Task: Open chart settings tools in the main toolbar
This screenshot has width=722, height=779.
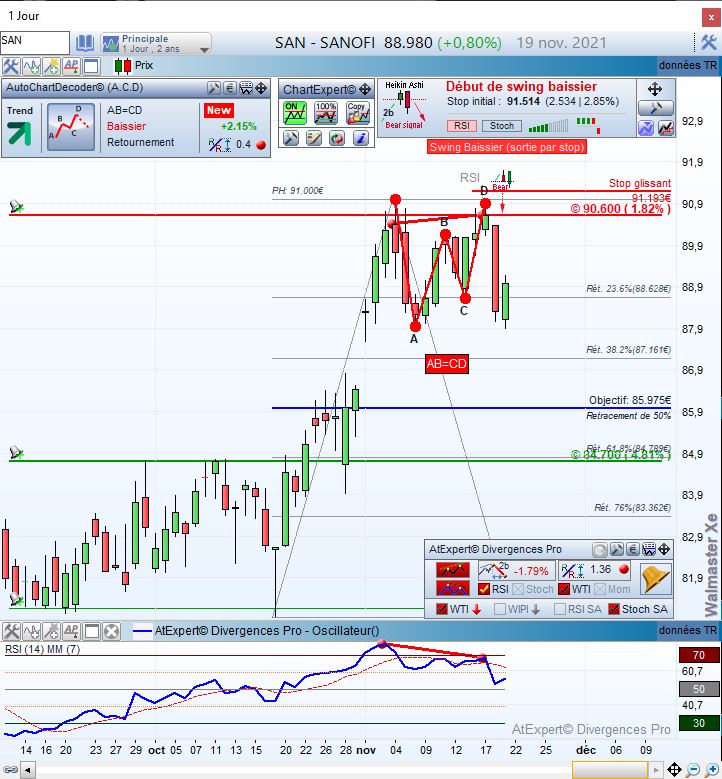Action: (x=11, y=66)
